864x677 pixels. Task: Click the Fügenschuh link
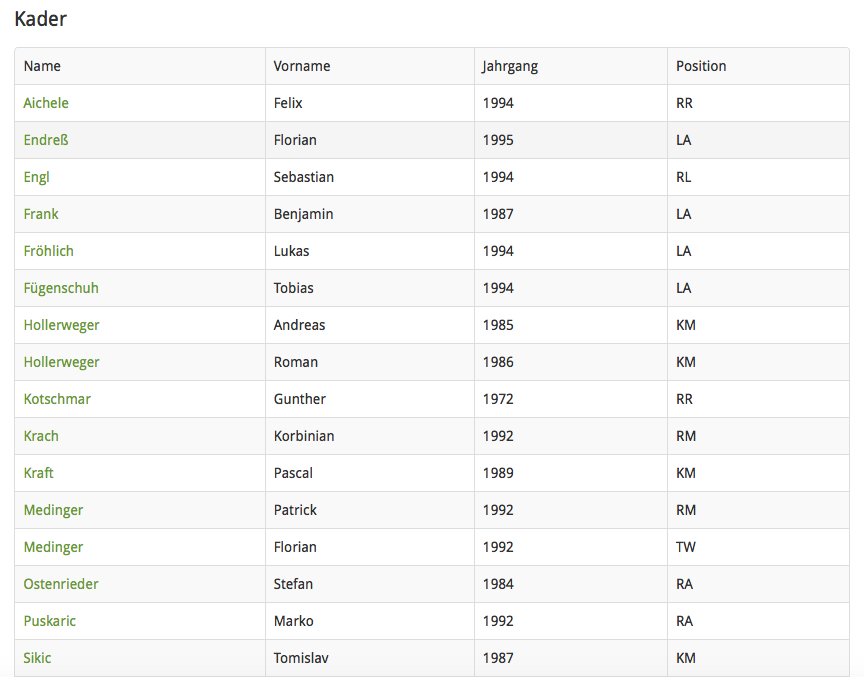61,288
